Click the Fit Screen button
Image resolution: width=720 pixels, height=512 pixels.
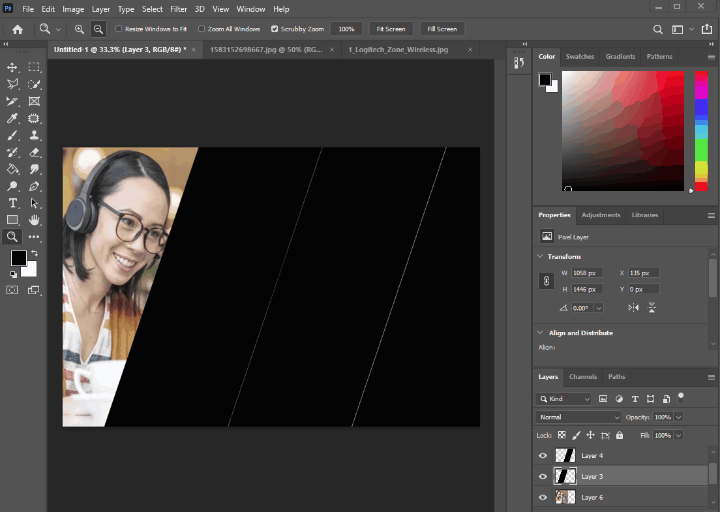tap(390, 29)
